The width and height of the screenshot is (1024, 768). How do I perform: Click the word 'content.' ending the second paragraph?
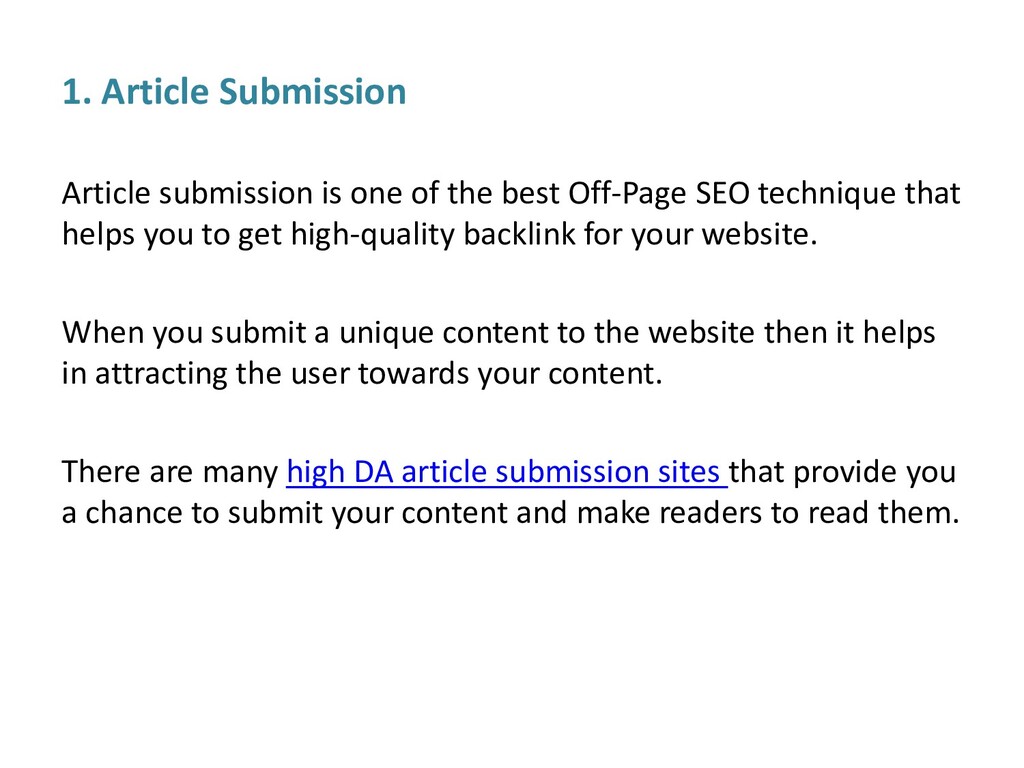tap(605, 374)
